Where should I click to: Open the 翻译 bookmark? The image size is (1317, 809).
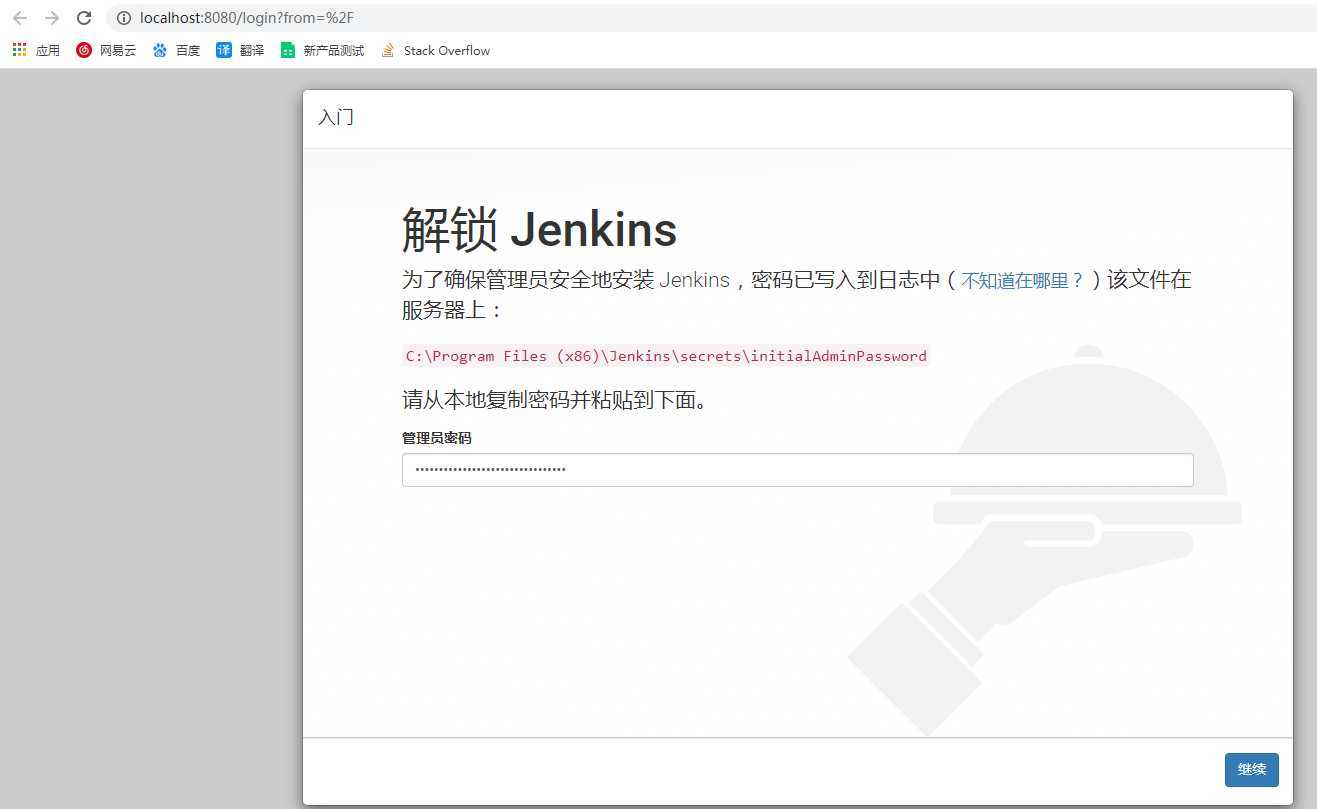coord(240,50)
